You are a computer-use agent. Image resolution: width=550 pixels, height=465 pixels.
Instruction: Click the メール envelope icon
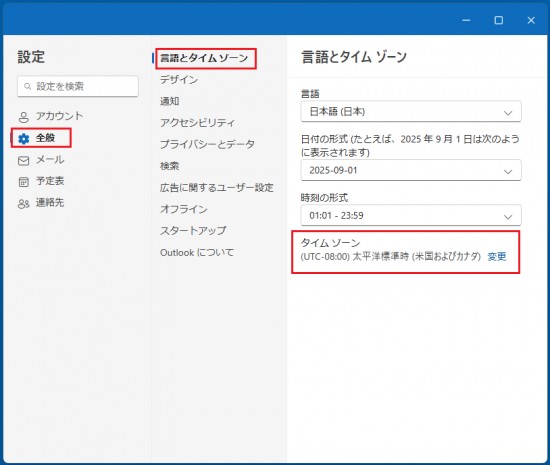coord(24,161)
